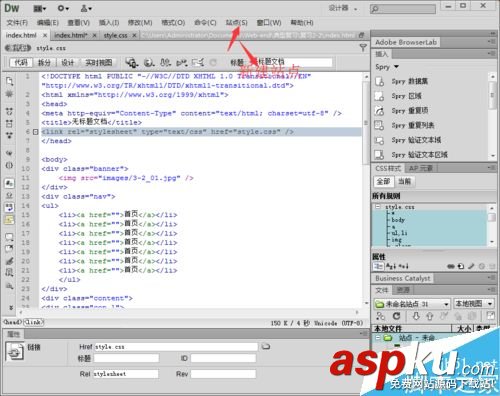This screenshot has height=396, width=500.
Task: Select All mode in CSS Styles
Action: click(x=383, y=181)
